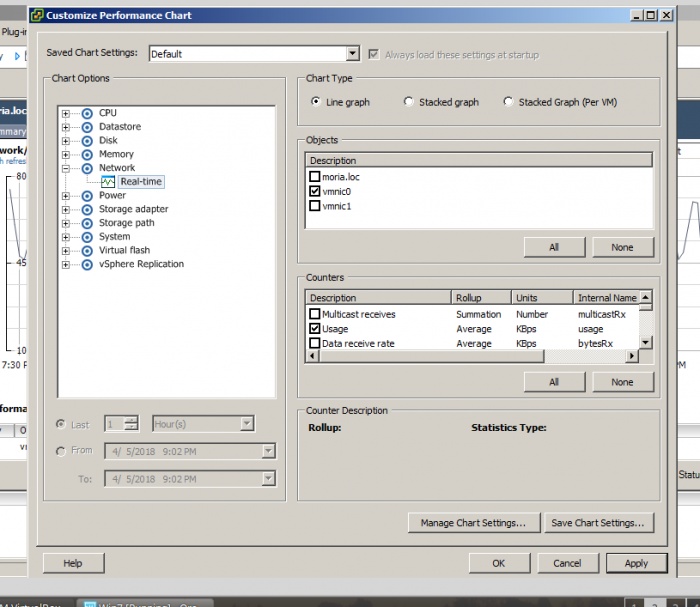Click the Power category icon
Viewport: 700px width, 607px height.
click(88, 196)
